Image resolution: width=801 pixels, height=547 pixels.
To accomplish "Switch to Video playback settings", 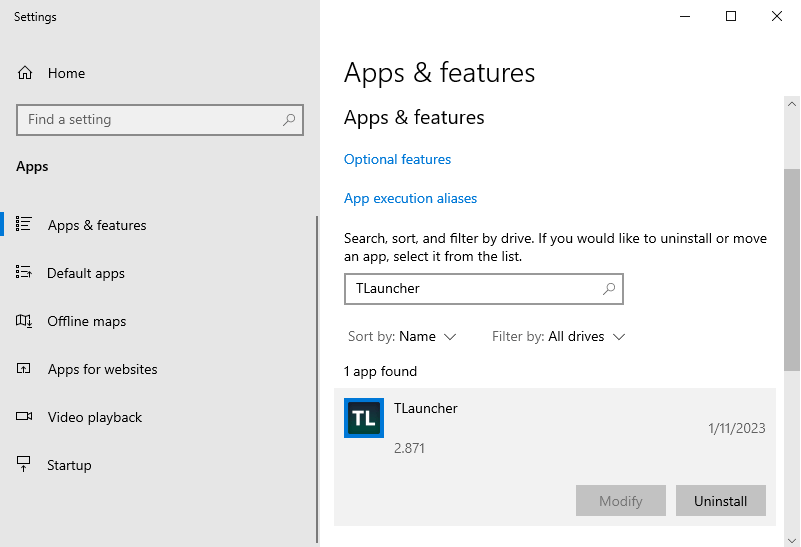I will coord(95,417).
